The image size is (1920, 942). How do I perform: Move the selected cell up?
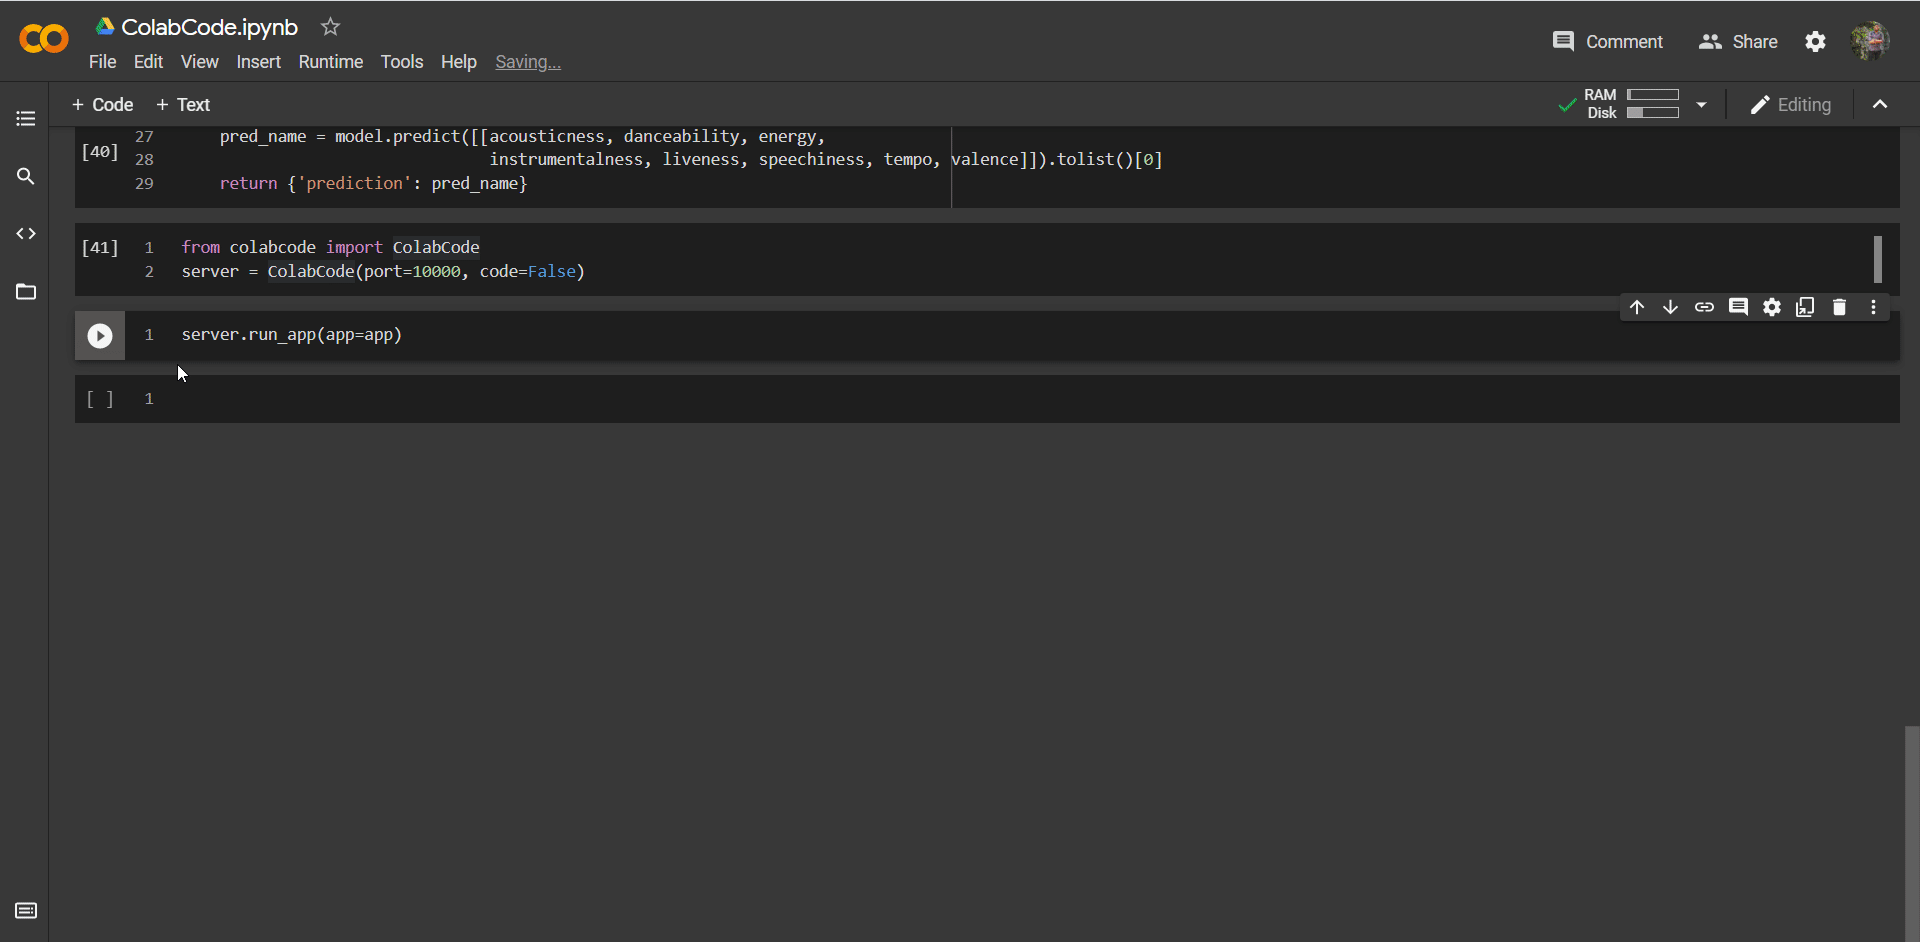pos(1637,307)
